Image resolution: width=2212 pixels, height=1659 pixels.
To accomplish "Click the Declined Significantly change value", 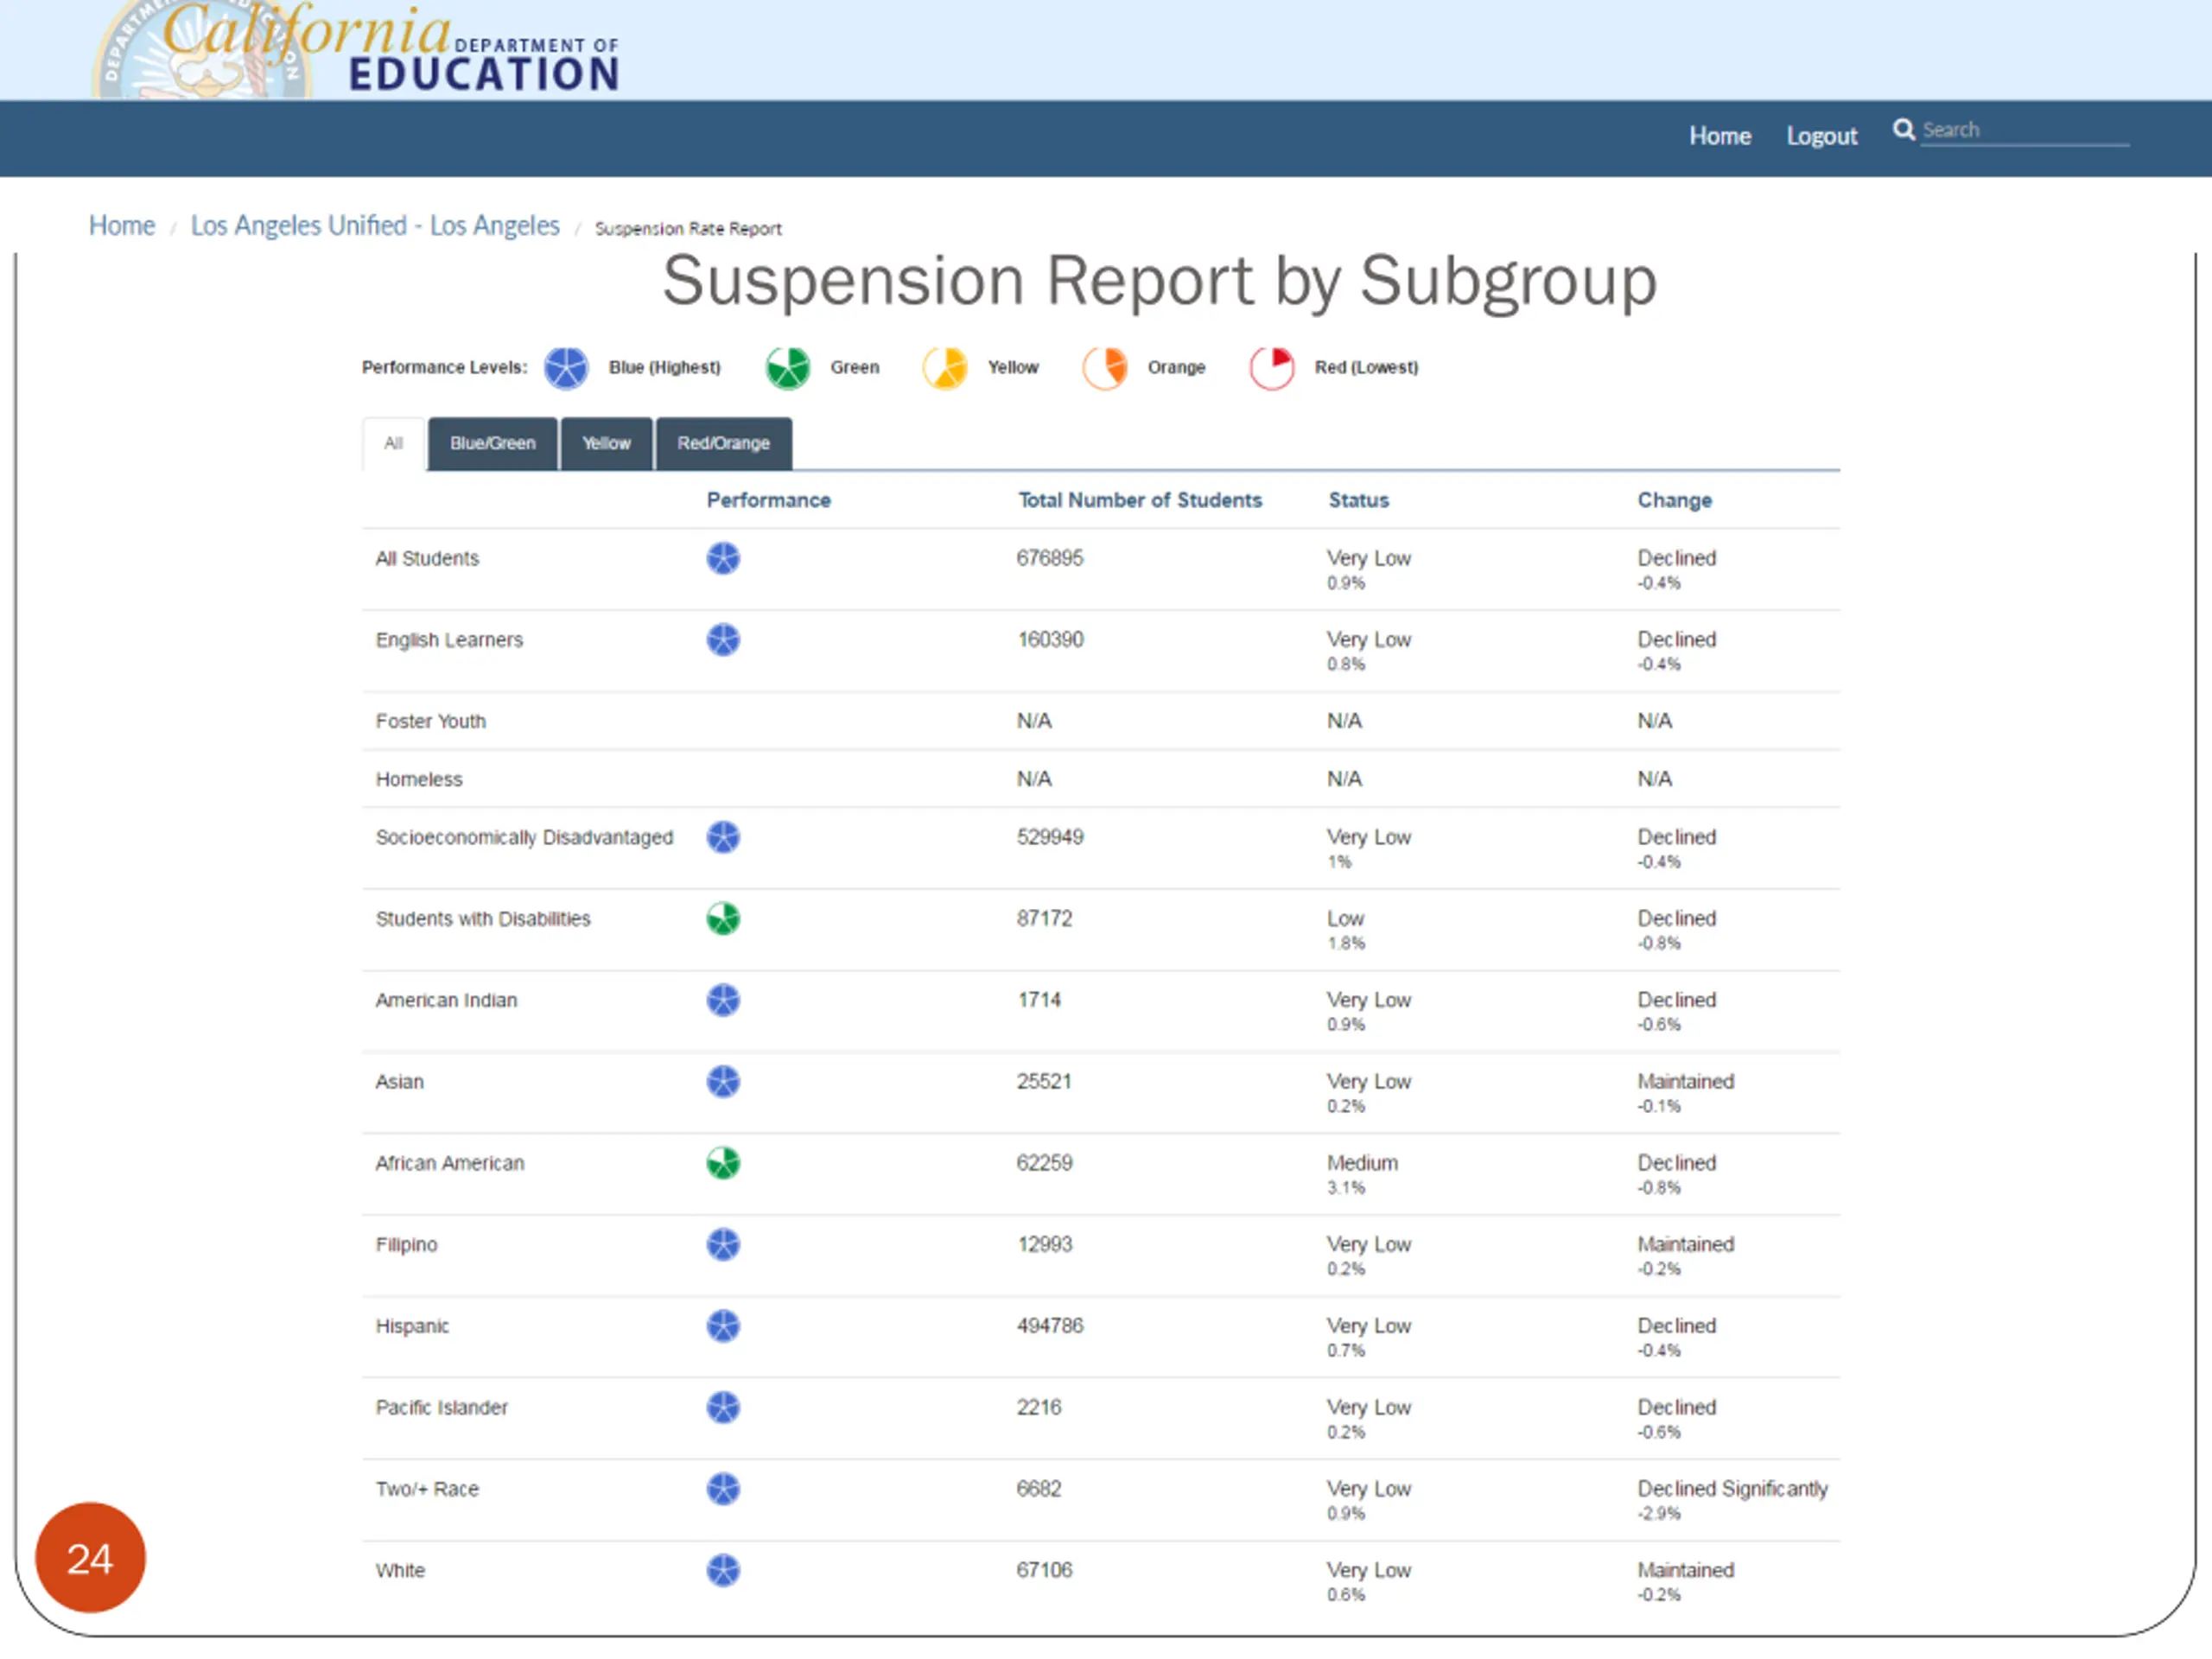I will click(x=1732, y=1489).
